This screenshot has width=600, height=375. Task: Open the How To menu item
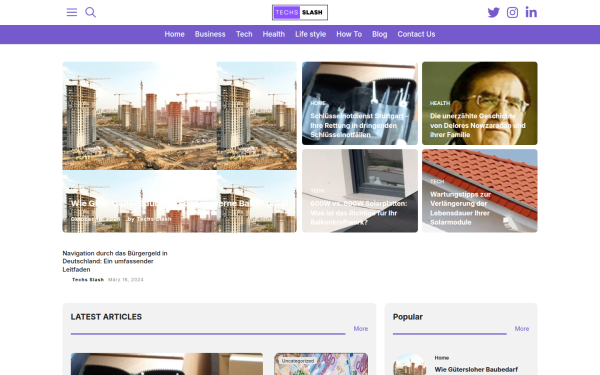349,34
